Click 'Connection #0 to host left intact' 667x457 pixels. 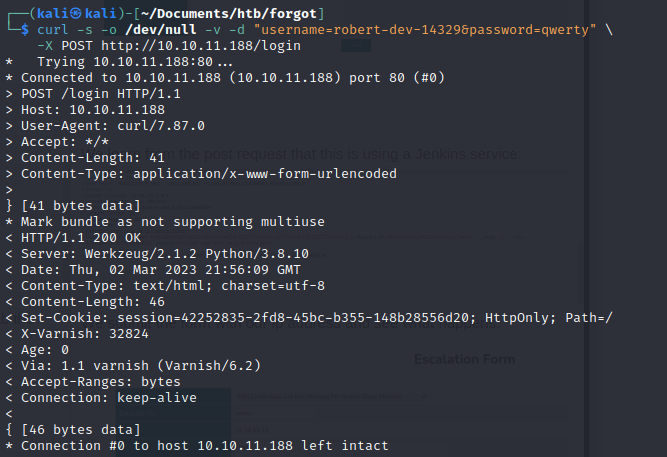205,446
